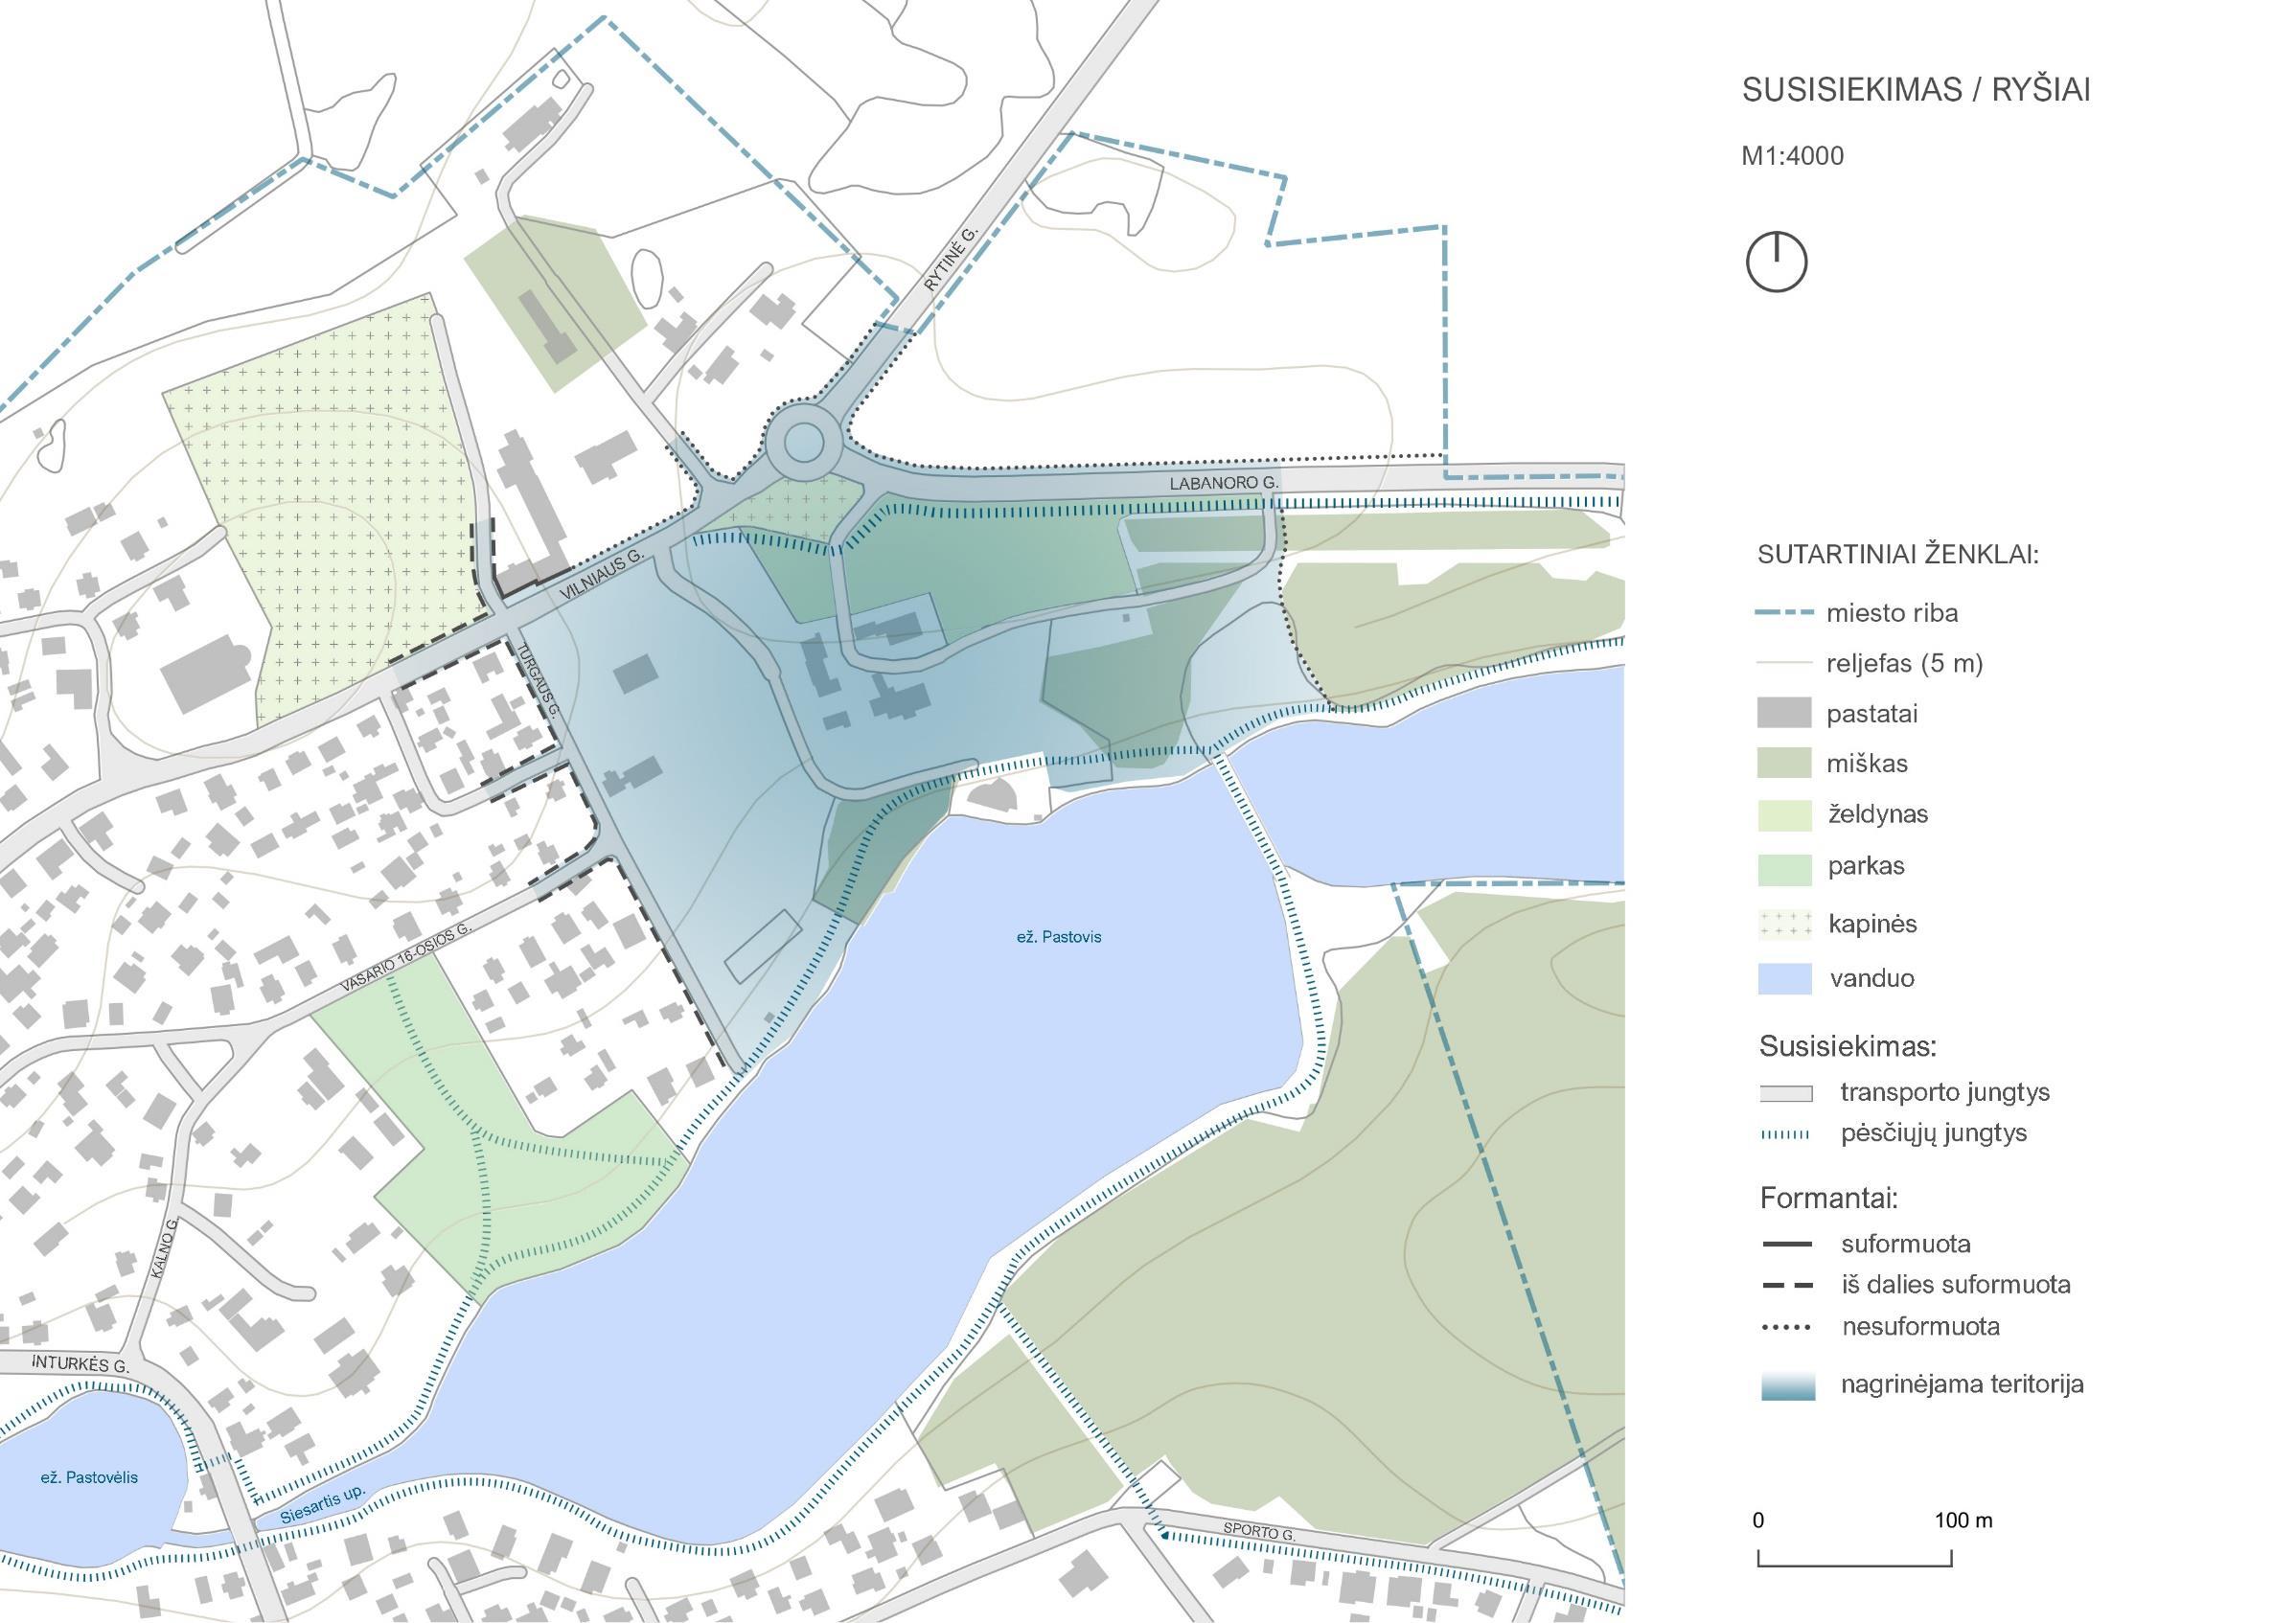Click the miesto riba dashed line symbol

point(1784,613)
